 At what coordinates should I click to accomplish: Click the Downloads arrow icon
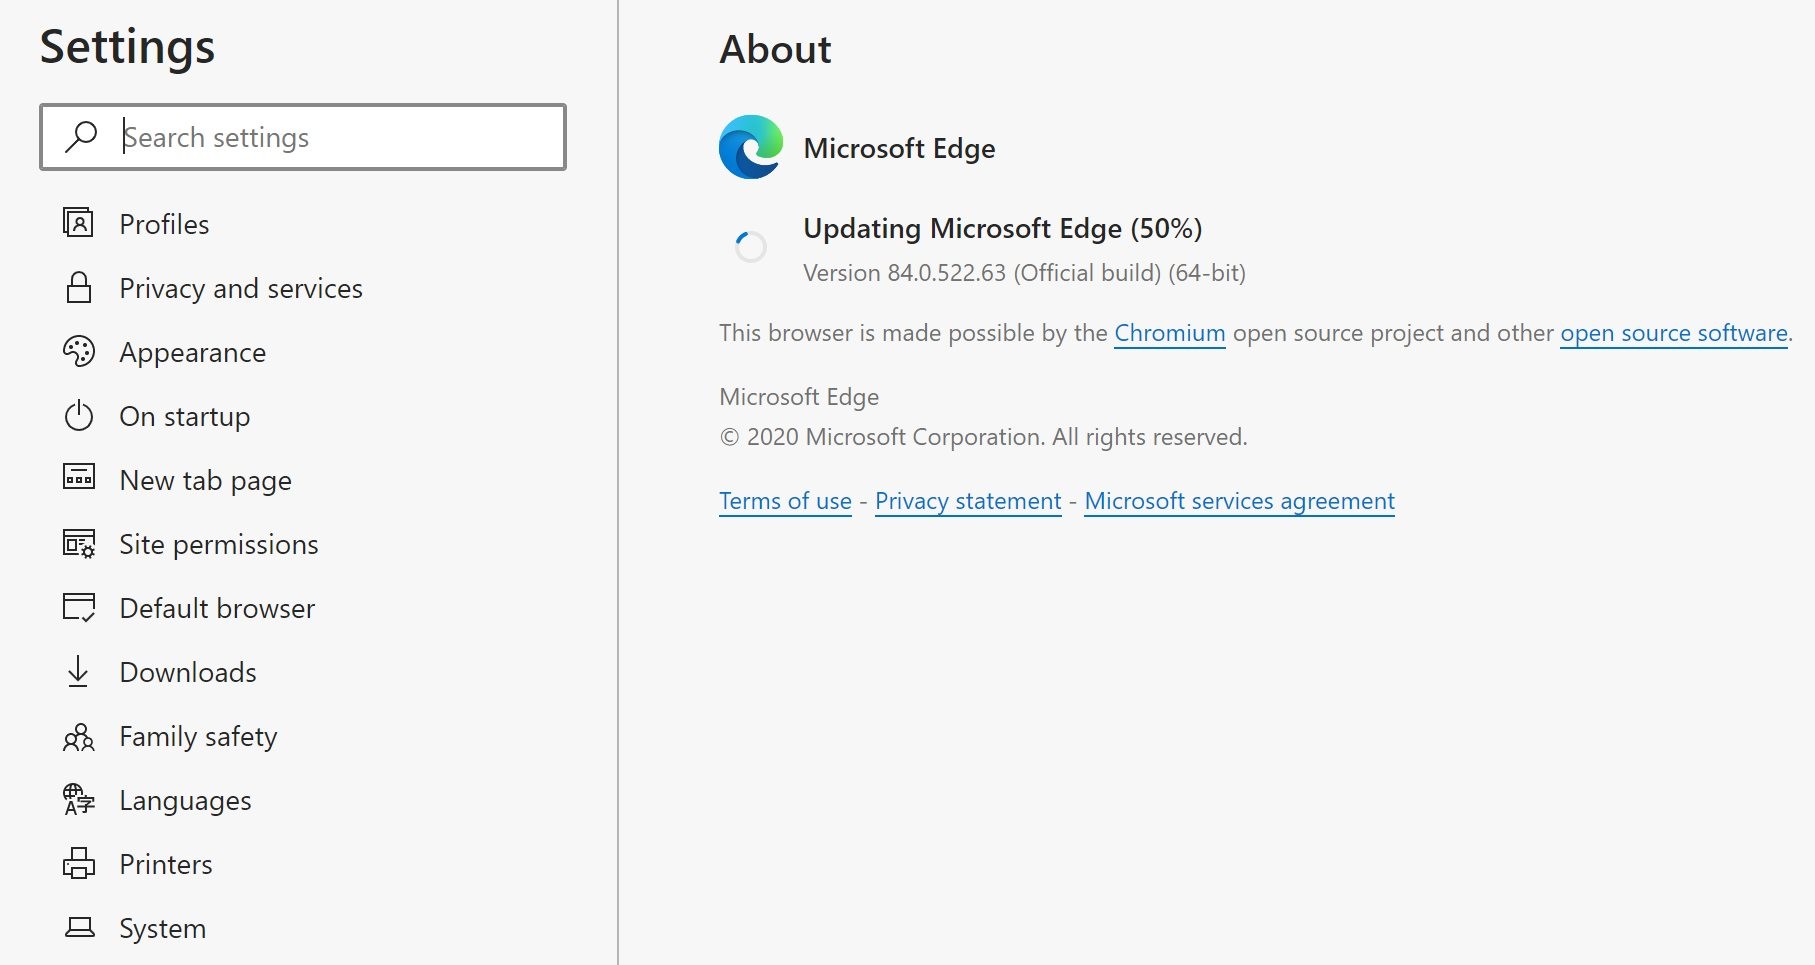tap(78, 671)
